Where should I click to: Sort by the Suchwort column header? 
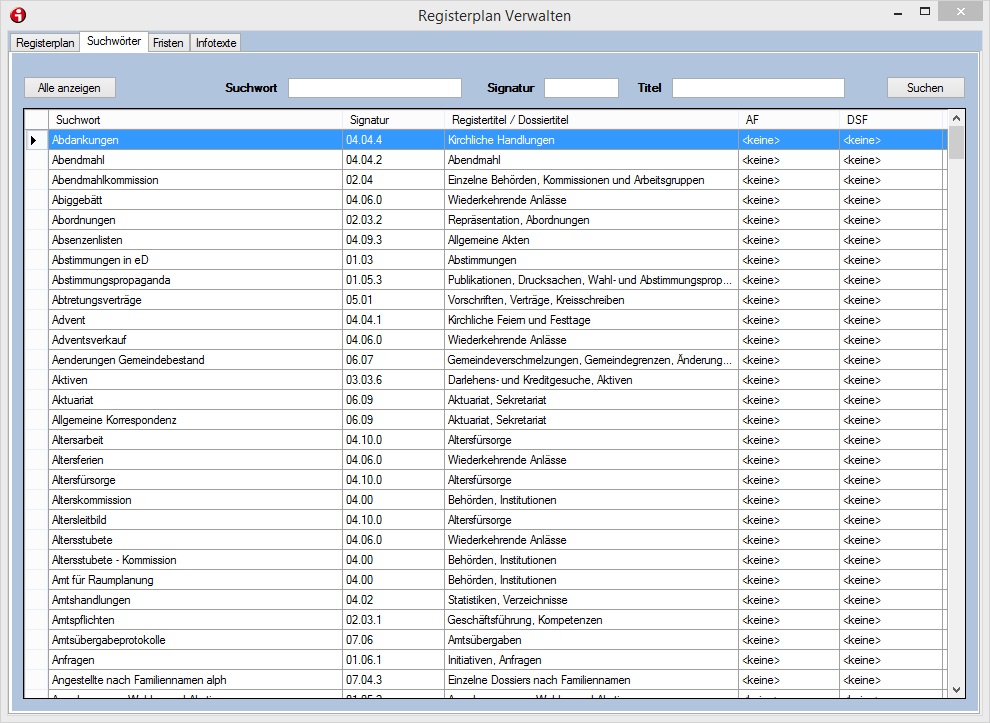pos(195,120)
